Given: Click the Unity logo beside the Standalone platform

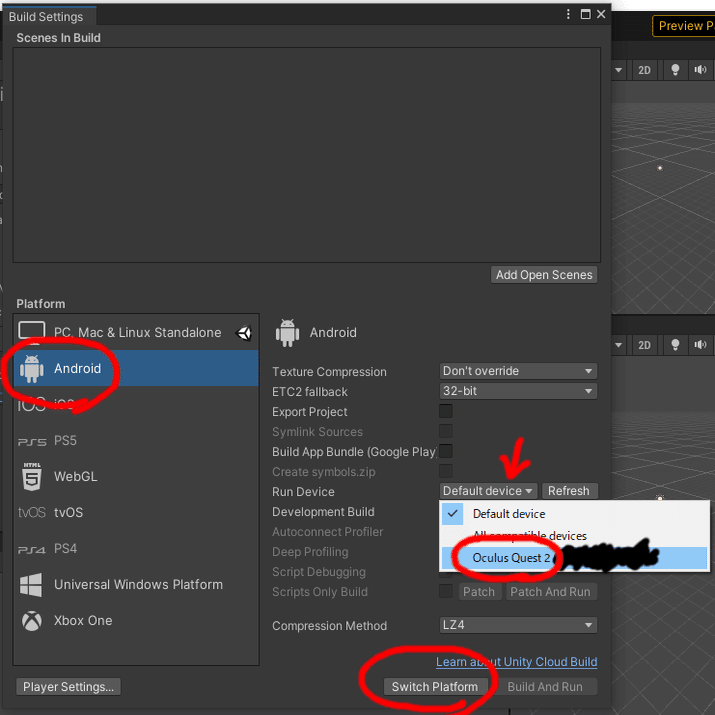Looking at the screenshot, I should click(244, 333).
